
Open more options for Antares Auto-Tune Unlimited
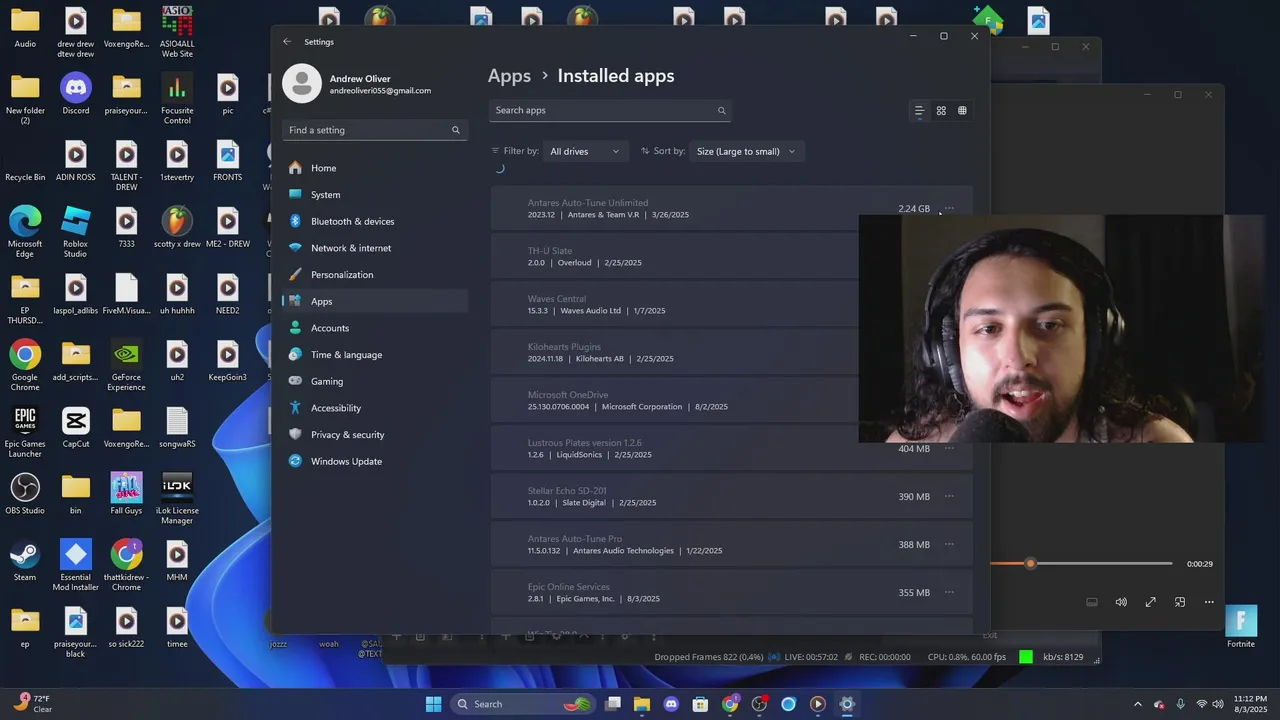click(949, 209)
